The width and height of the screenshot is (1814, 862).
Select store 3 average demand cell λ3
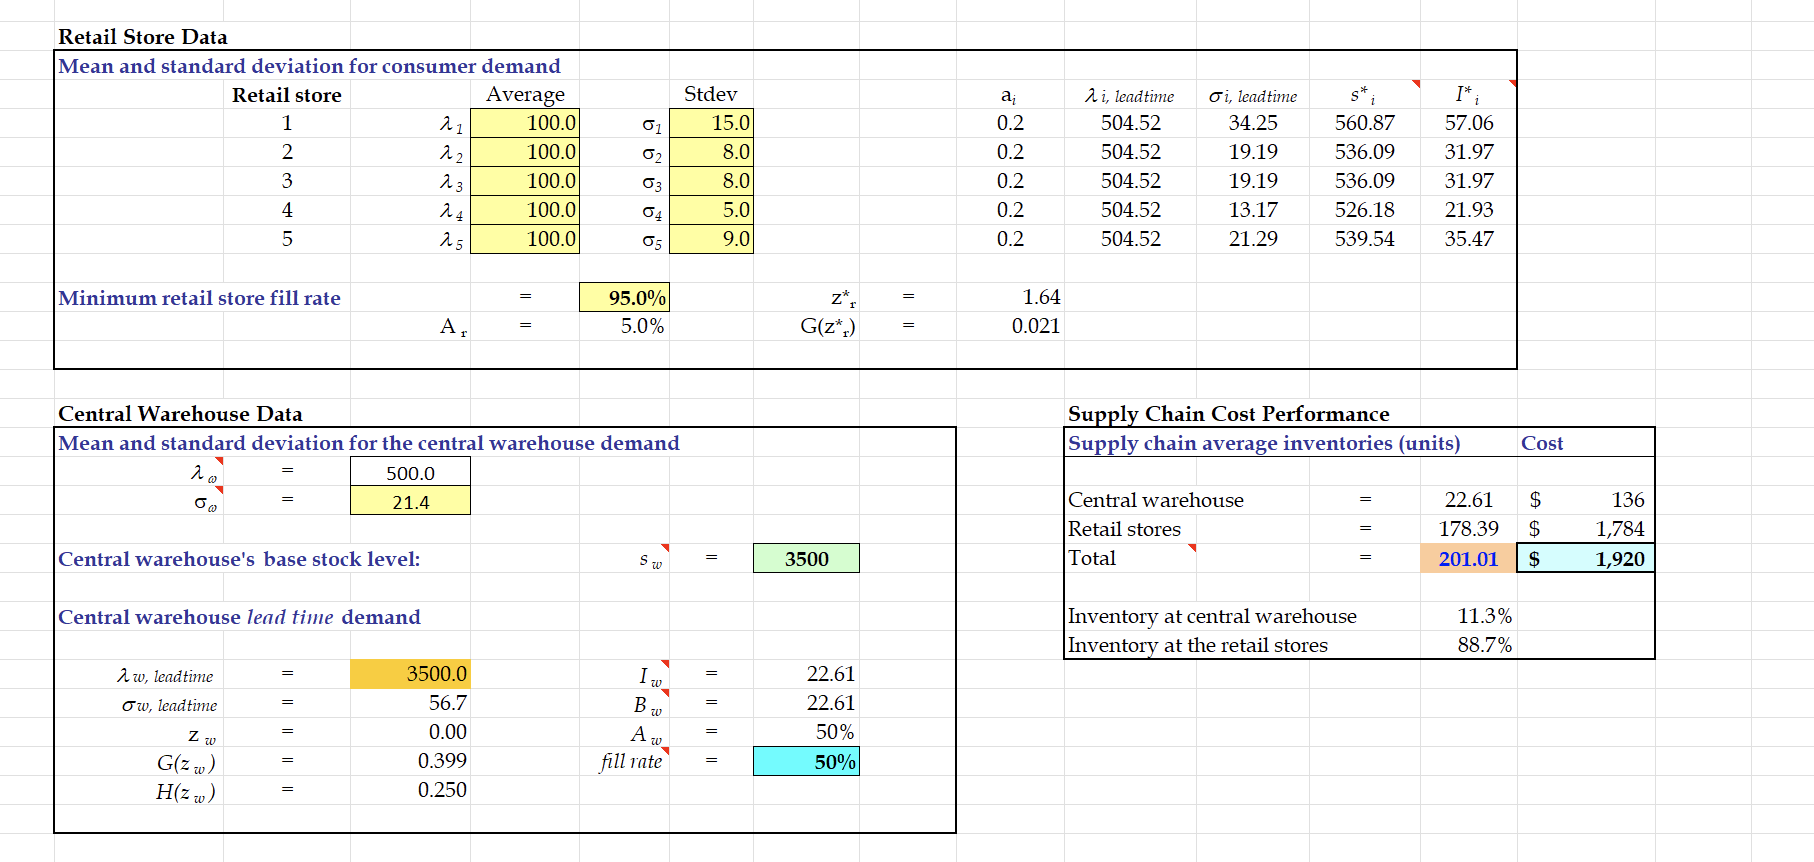click(x=525, y=181)
